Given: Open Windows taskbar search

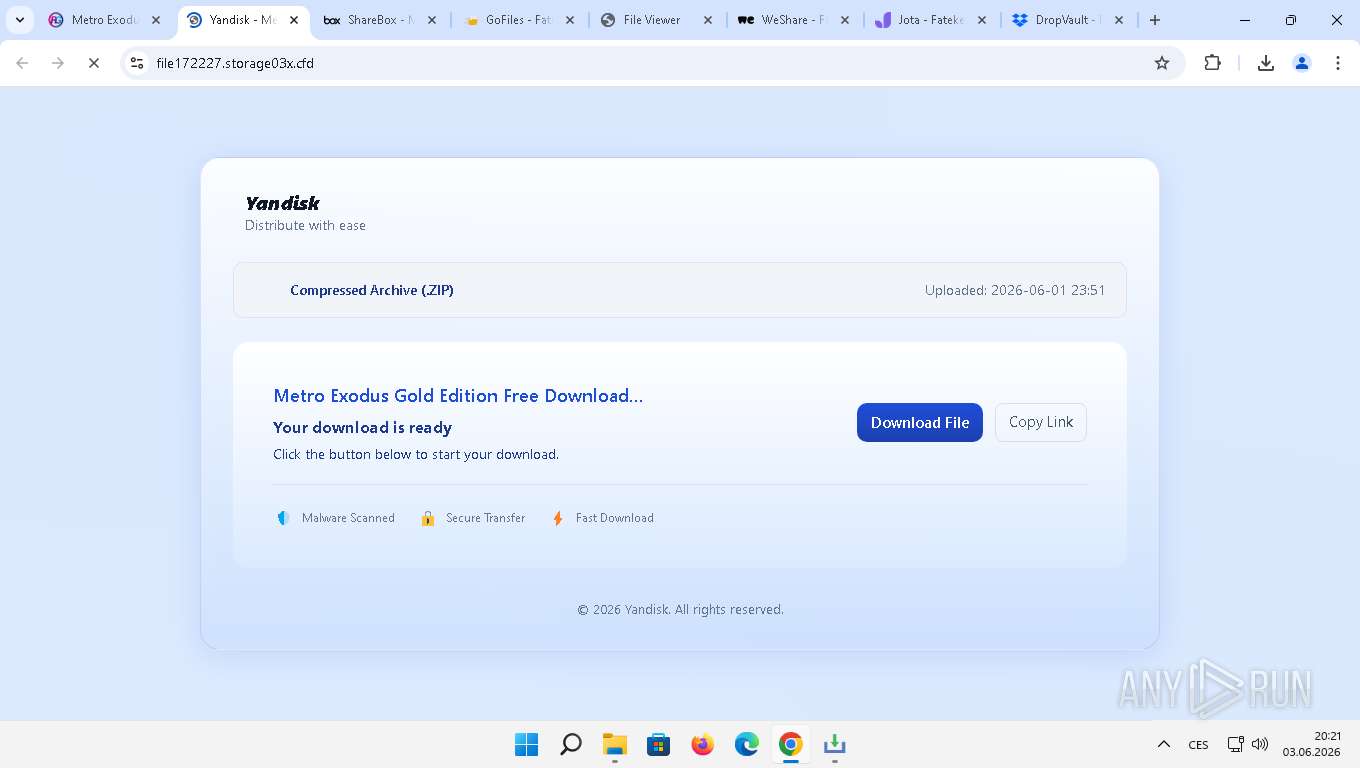Looking at the screenshot, I should pos(570,744).
